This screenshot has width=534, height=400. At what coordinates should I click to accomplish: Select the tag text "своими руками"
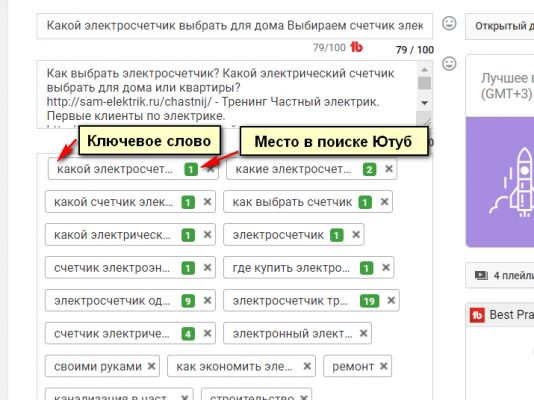point(98,366)
